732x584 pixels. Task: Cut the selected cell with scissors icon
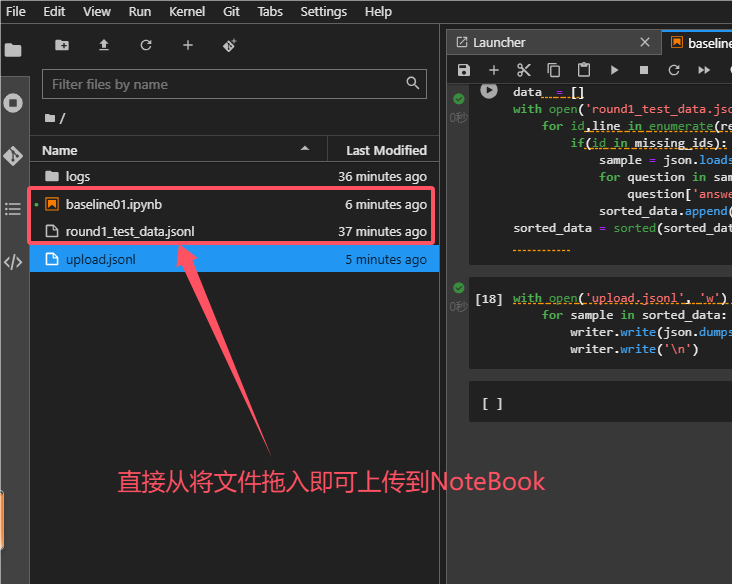click(523, 70)
